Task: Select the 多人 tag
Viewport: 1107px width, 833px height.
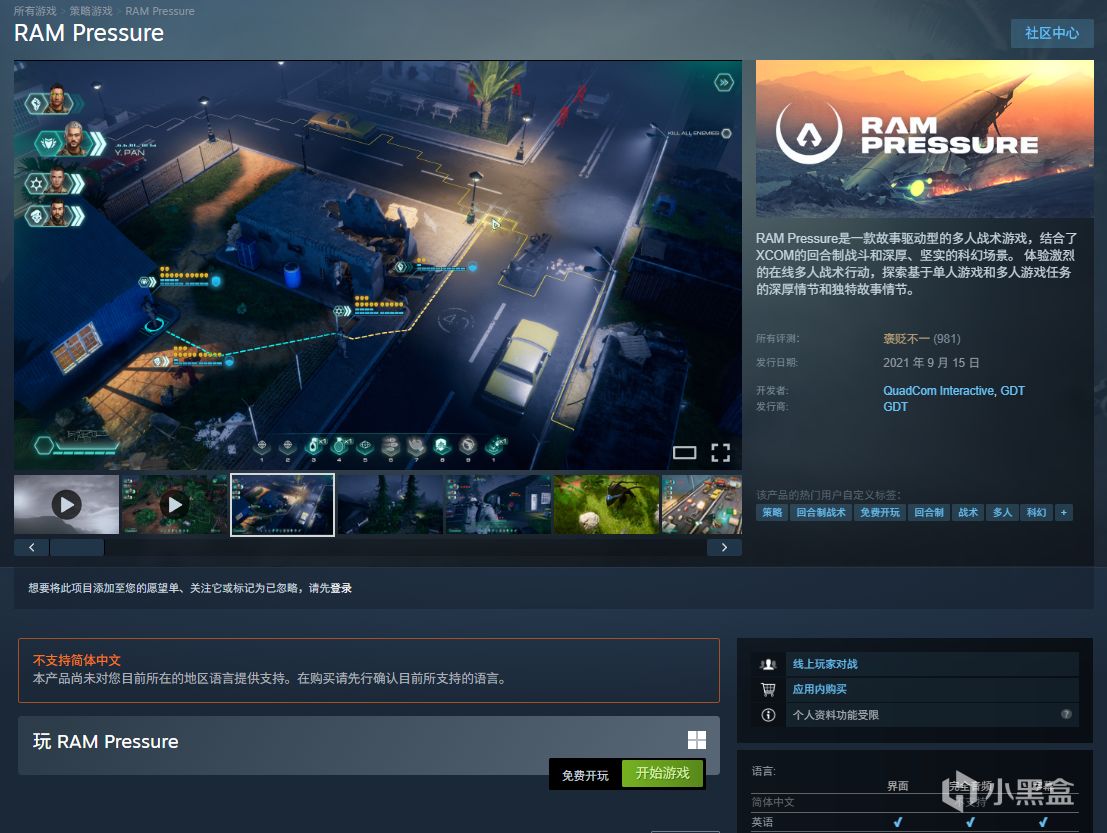Action: point(1003,513)
